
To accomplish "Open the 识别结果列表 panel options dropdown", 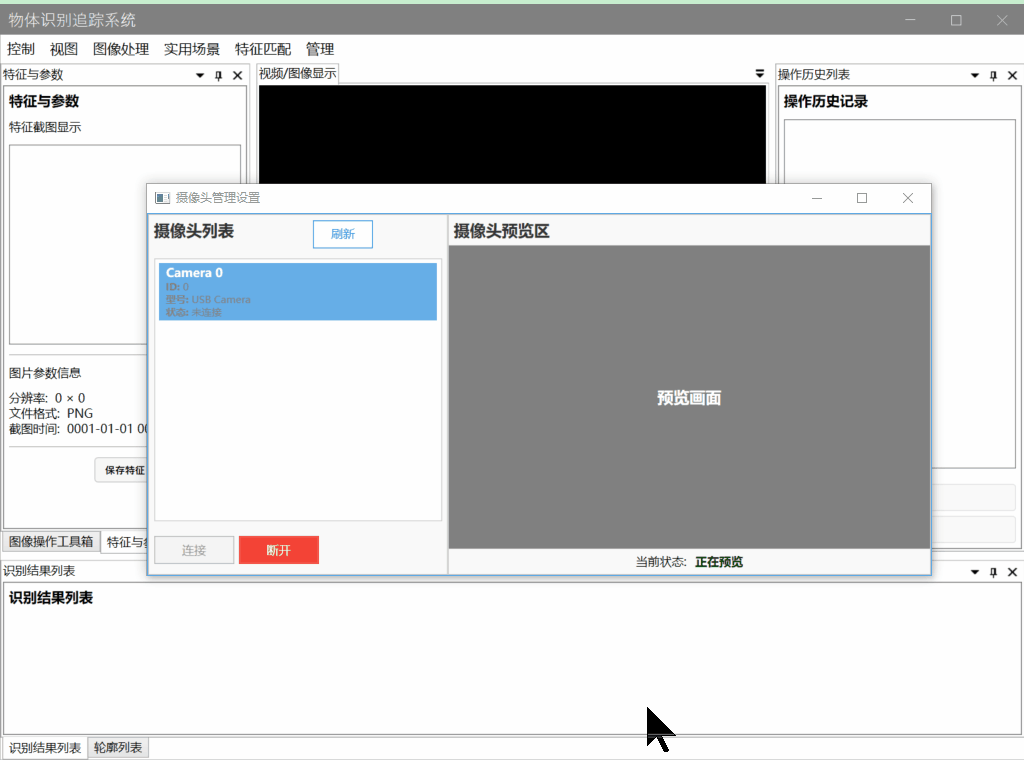I will [x=974, y=572].
